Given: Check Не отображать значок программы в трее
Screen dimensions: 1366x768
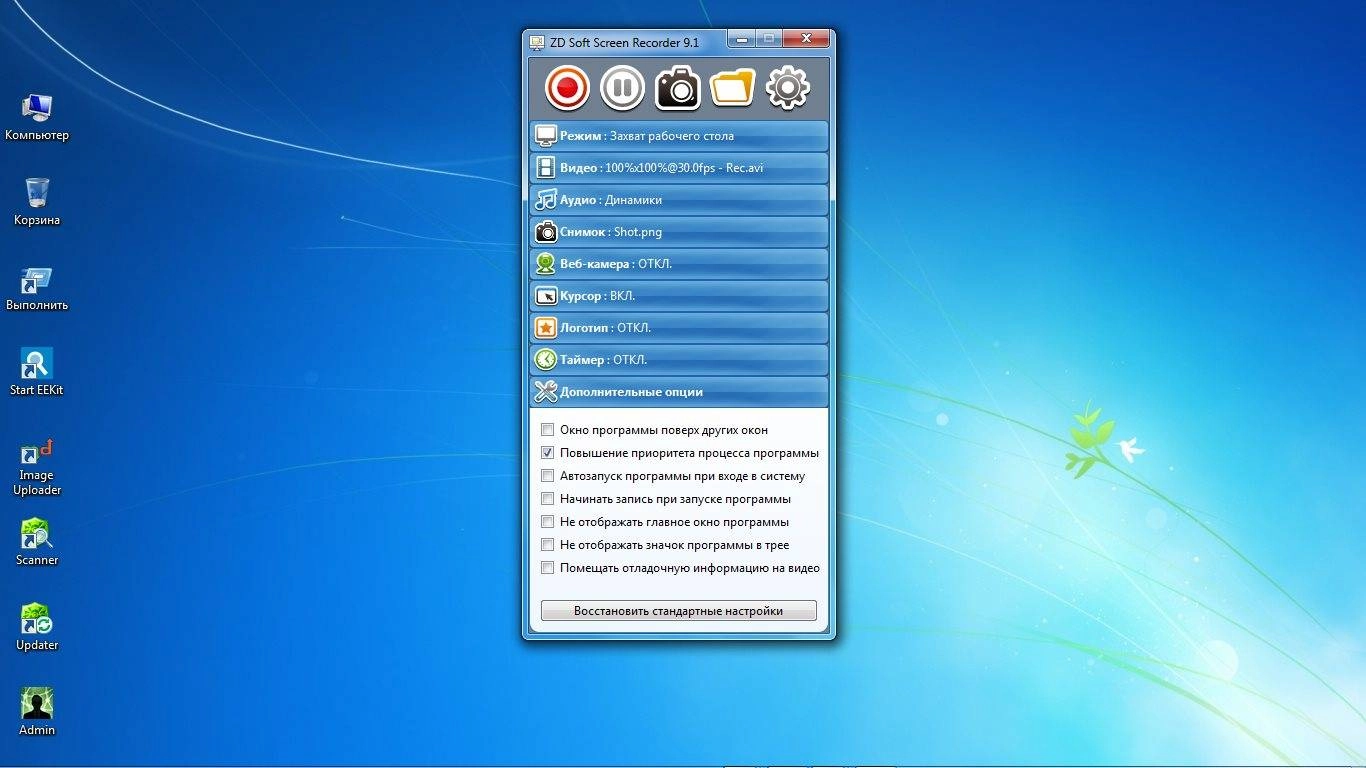Looking at the screenshot, I should pos(547,545).
